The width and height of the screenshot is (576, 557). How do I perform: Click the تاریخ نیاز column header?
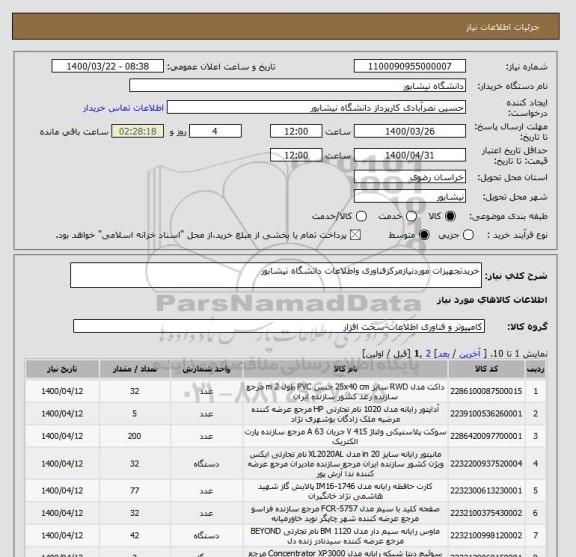[x=62, y=369]
